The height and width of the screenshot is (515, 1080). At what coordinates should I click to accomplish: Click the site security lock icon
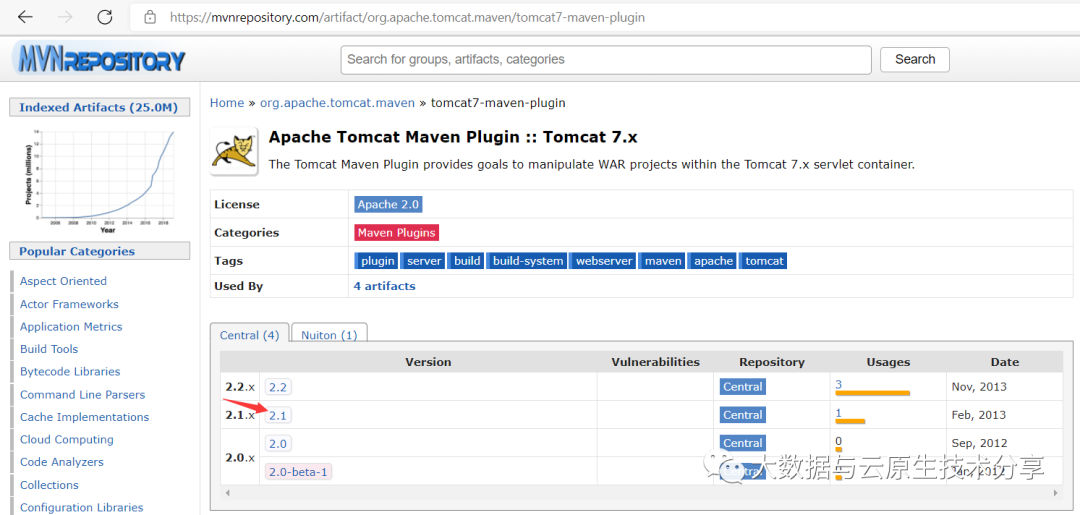pos(150,17)
